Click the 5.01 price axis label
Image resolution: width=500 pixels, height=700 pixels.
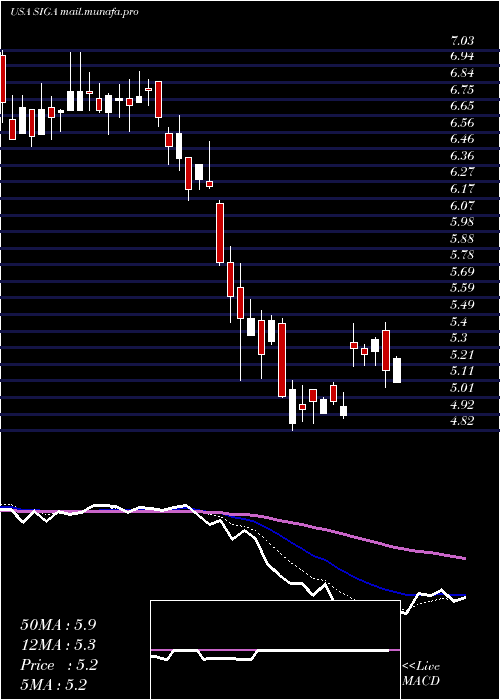click(462, 388)
